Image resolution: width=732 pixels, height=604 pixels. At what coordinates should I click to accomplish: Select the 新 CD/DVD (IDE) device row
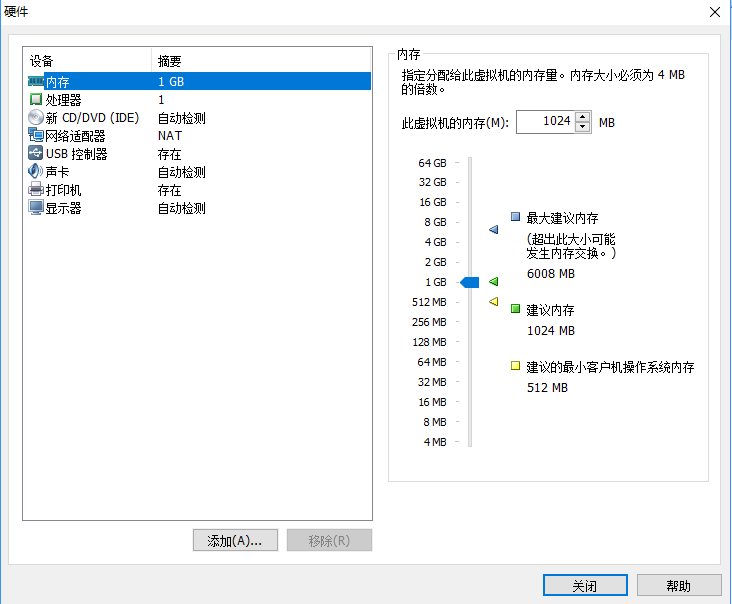199,118
